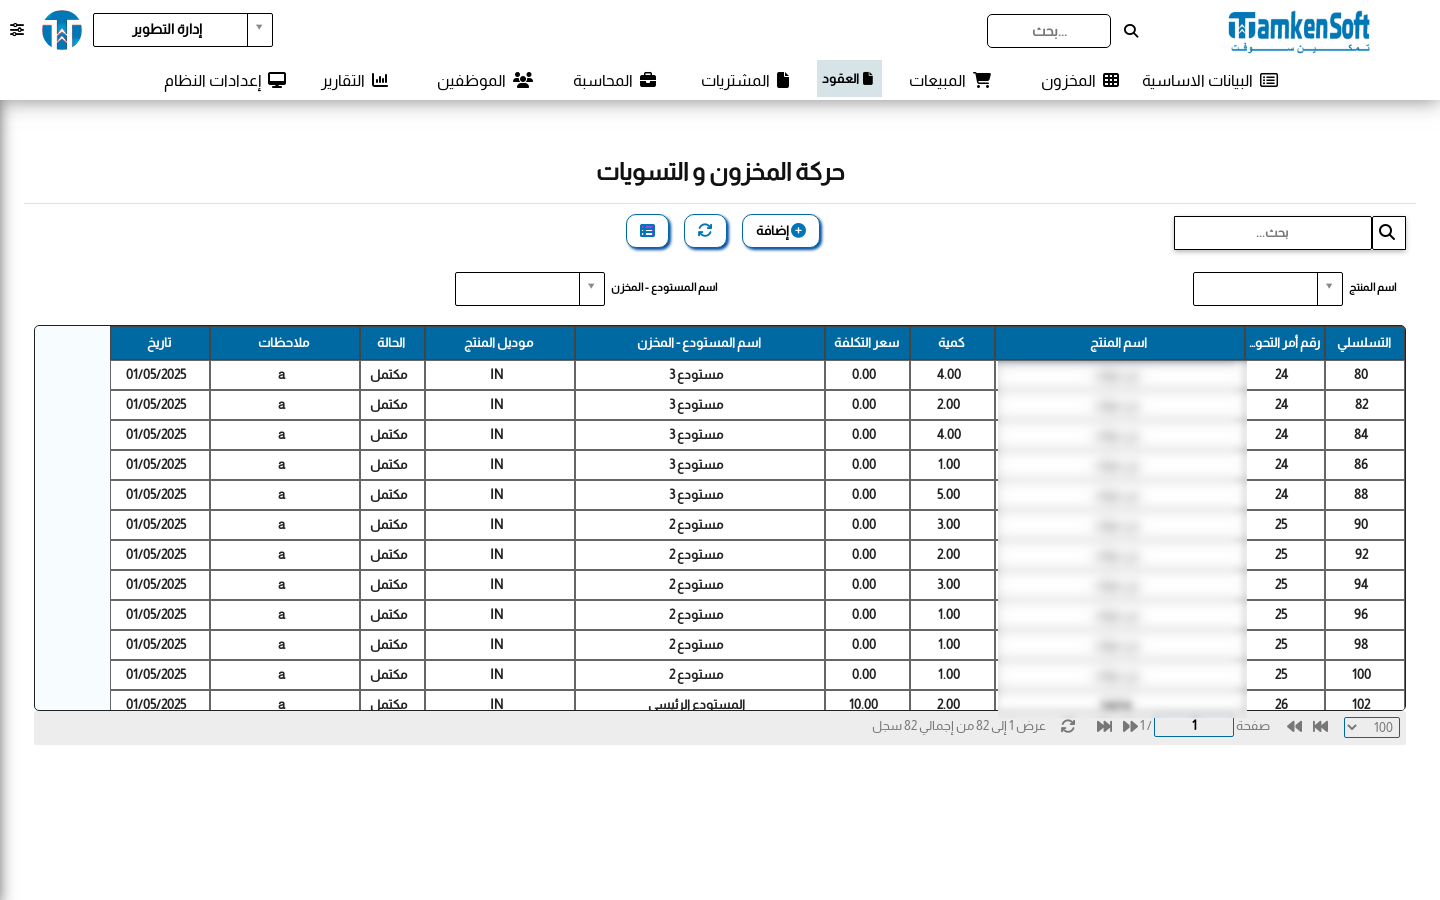Sort by كمية column header
Viewport: 1440px width, 900px height.
click(x=952, y=343)
